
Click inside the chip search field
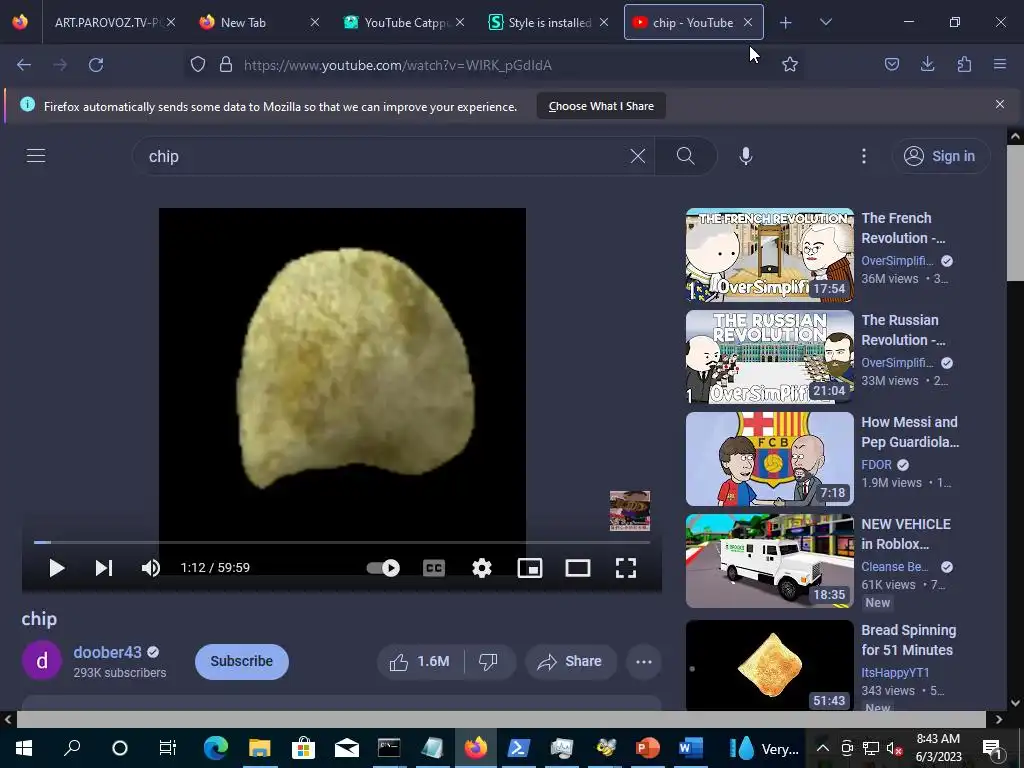(x=385, y=156)
